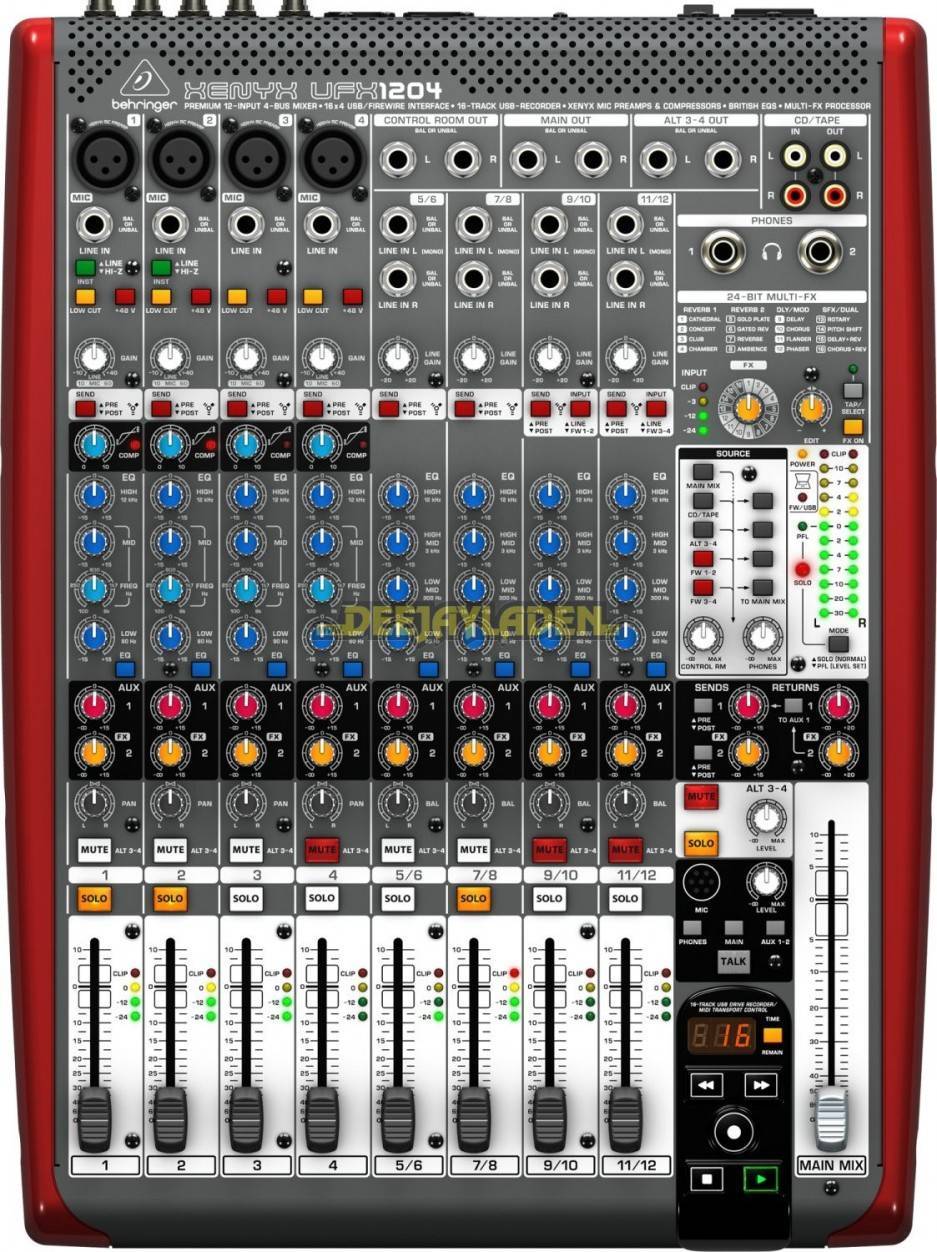
Task: Enable LOW CUT on channel 1
Action: tap(85, 297)
